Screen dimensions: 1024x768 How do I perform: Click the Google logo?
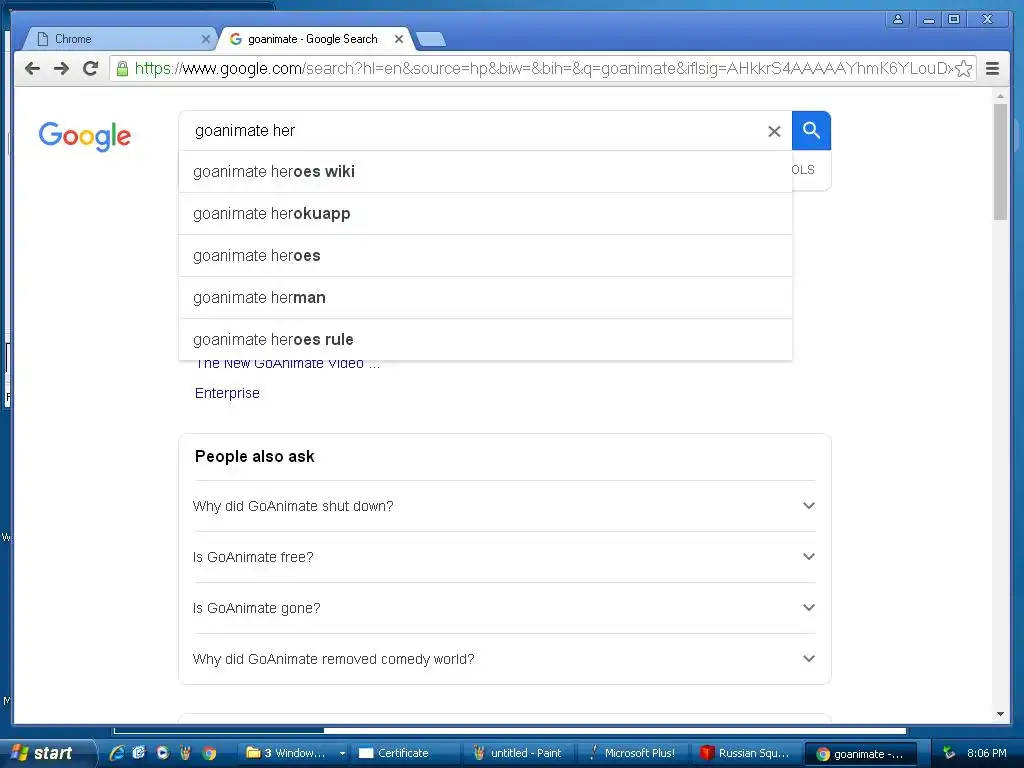coord(85,136)
